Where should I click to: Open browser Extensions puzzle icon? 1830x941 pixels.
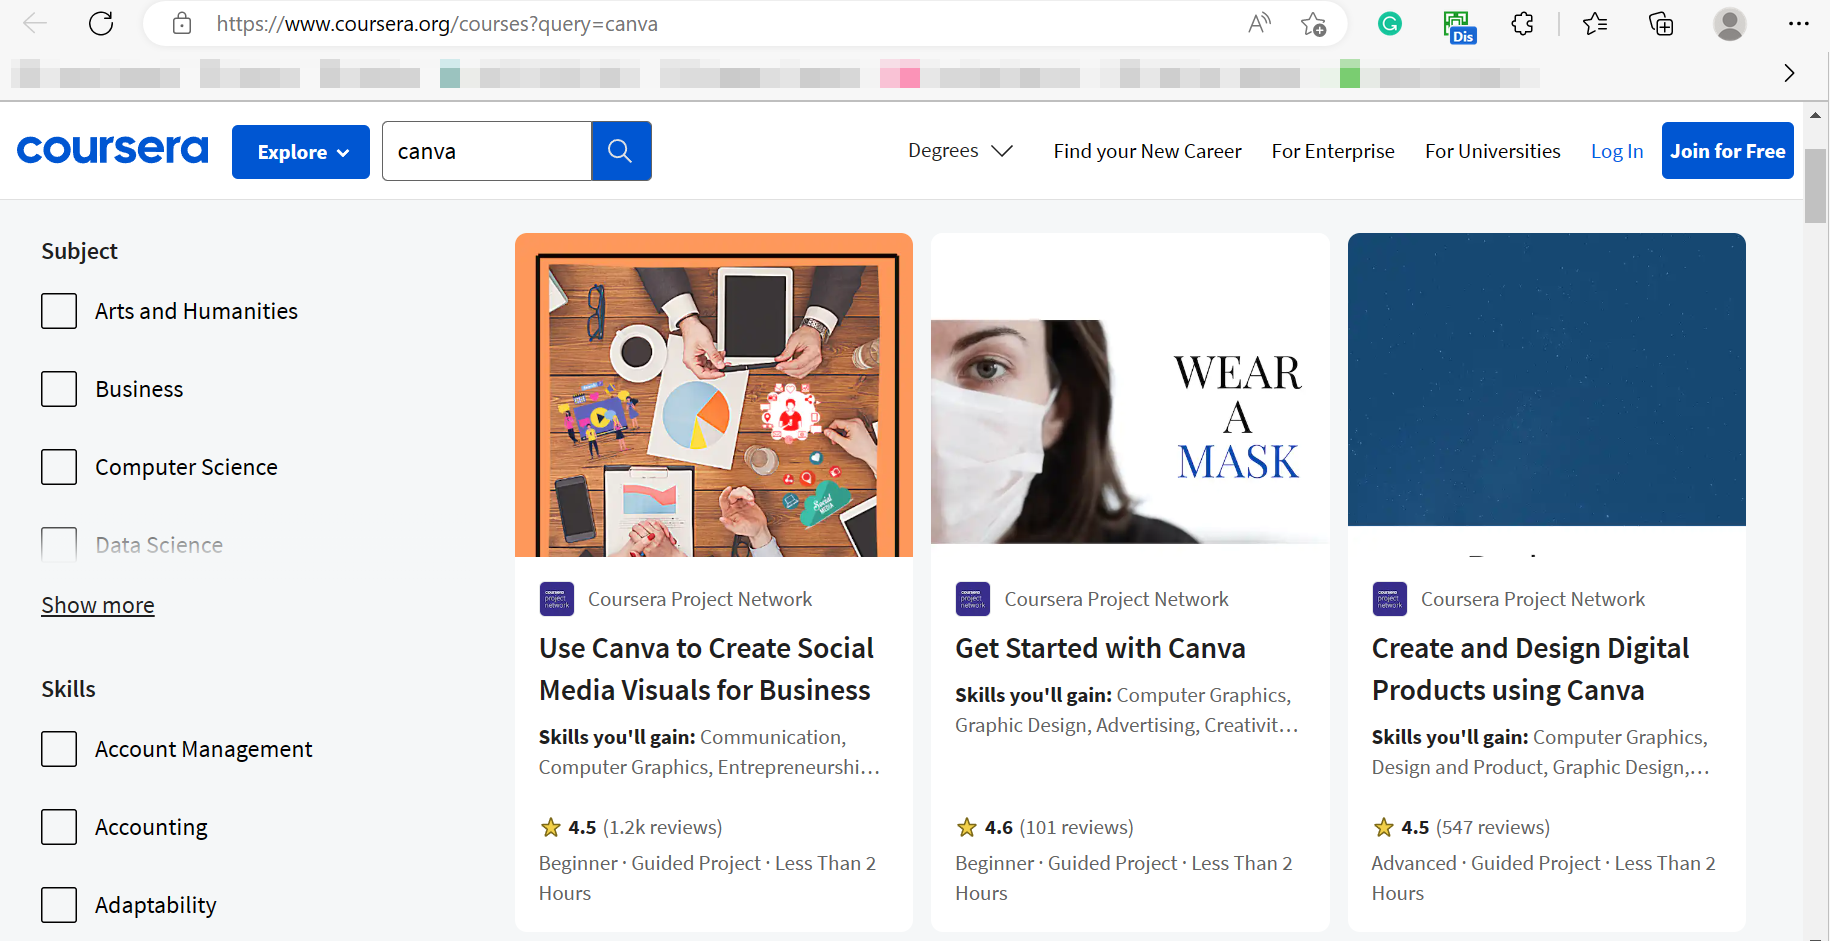(1522, 24)
